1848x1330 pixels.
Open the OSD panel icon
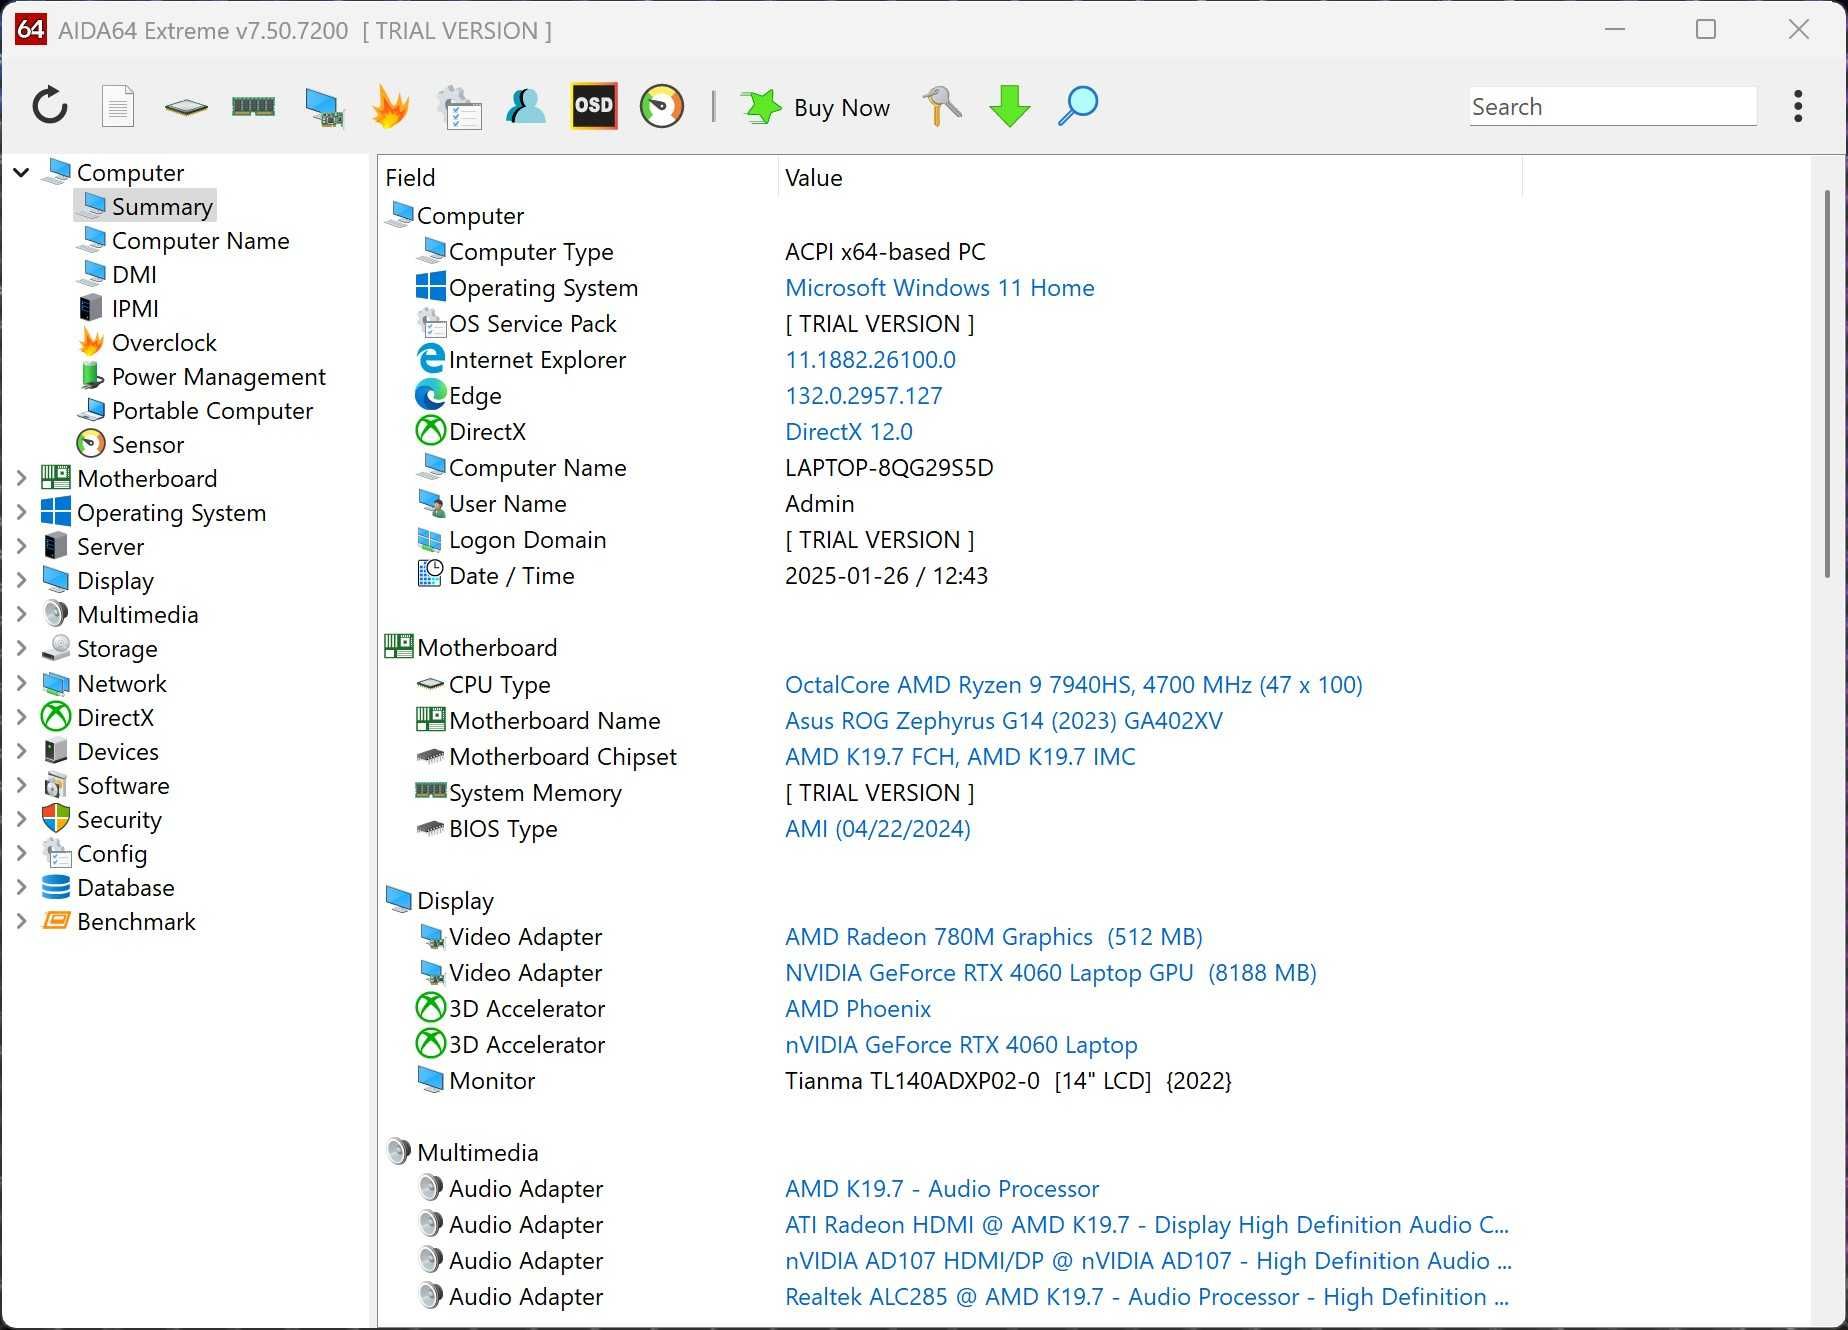(x=594, y=106)
